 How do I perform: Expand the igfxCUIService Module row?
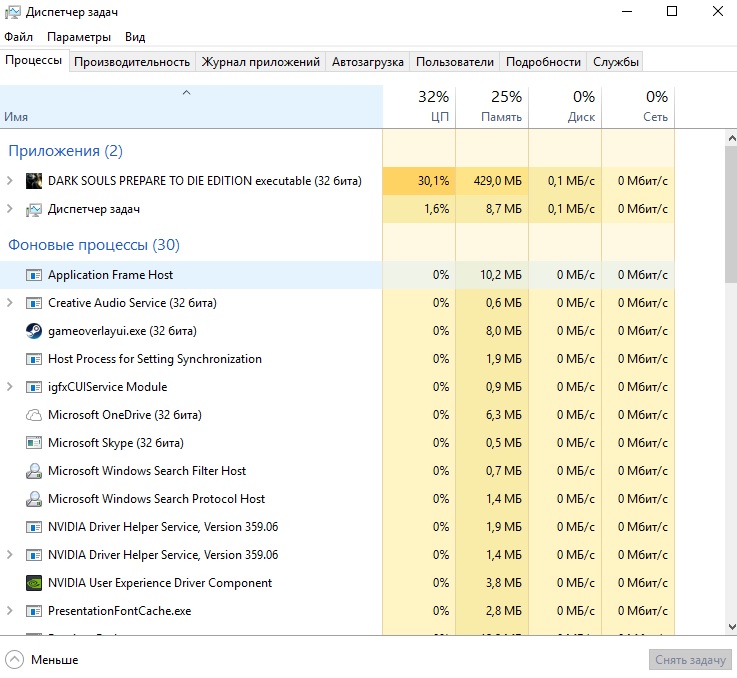click(9, 387)
